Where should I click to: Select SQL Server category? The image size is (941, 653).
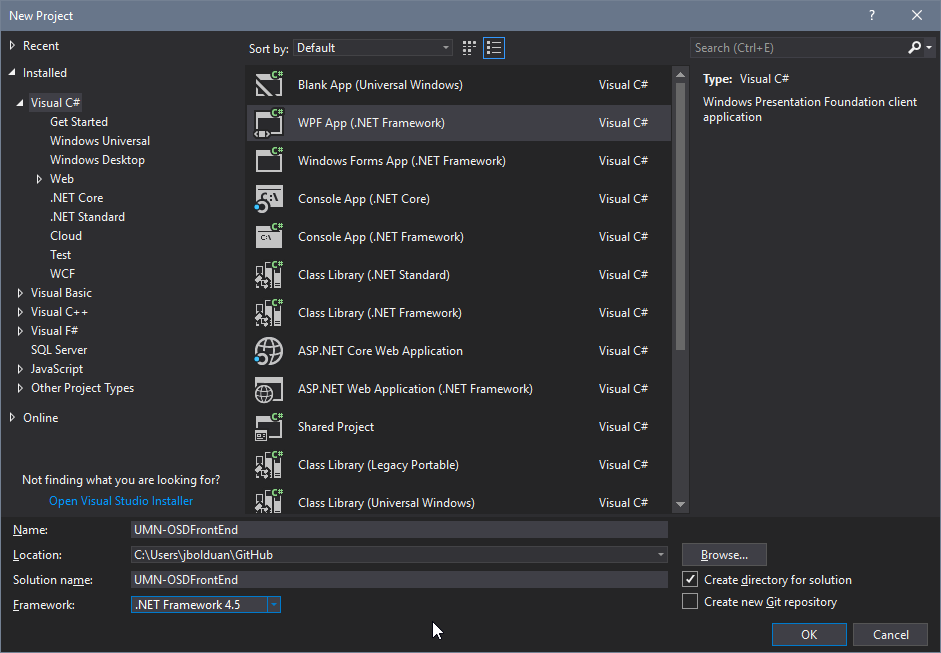click(x=59, y=350)
